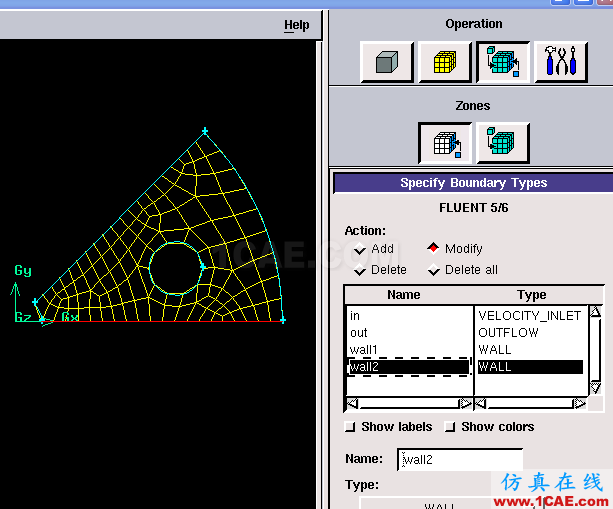The width and height of the screenshot is (613, 509).
Task: Click the red bottom edge of the mesh
Action: [163, 321]
